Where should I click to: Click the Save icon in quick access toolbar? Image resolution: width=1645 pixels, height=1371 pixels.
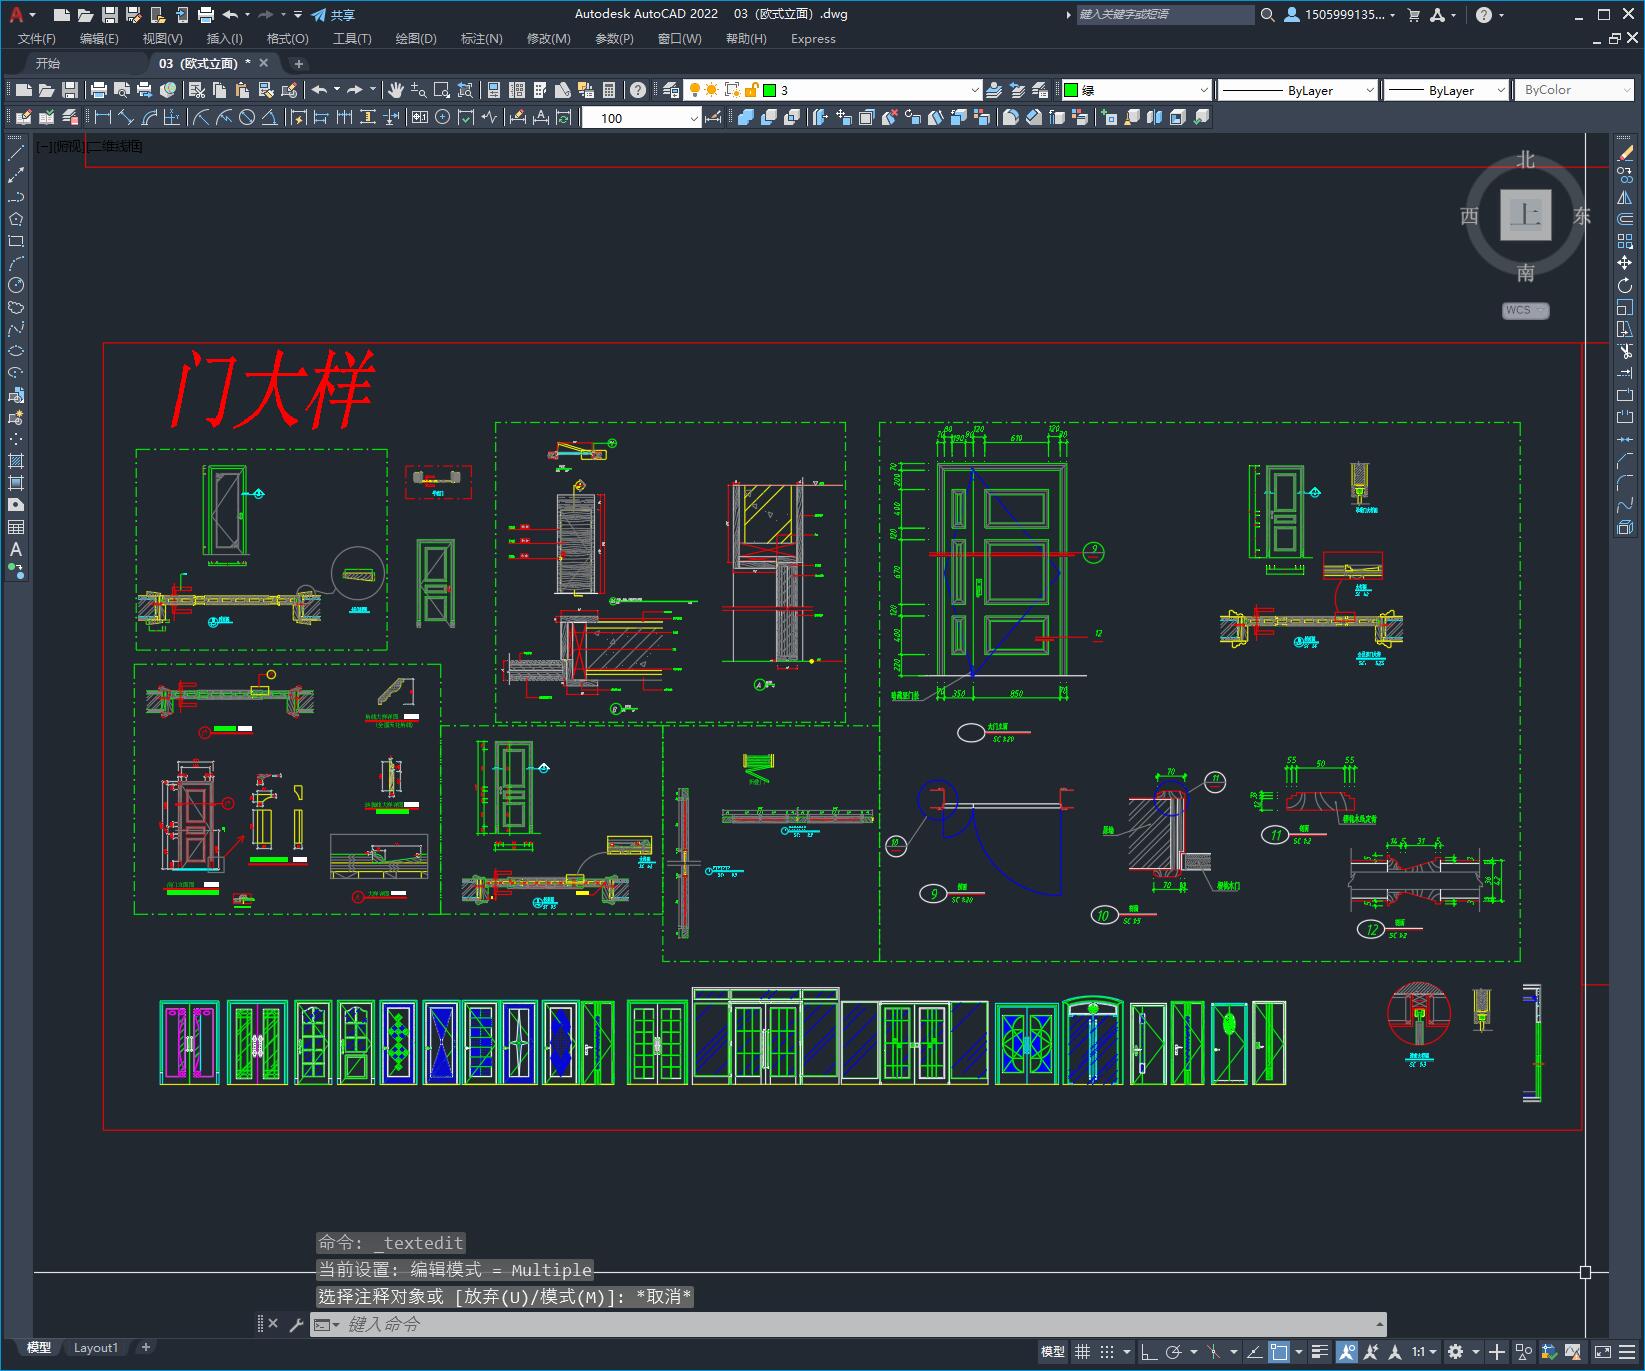coord(110,15)
